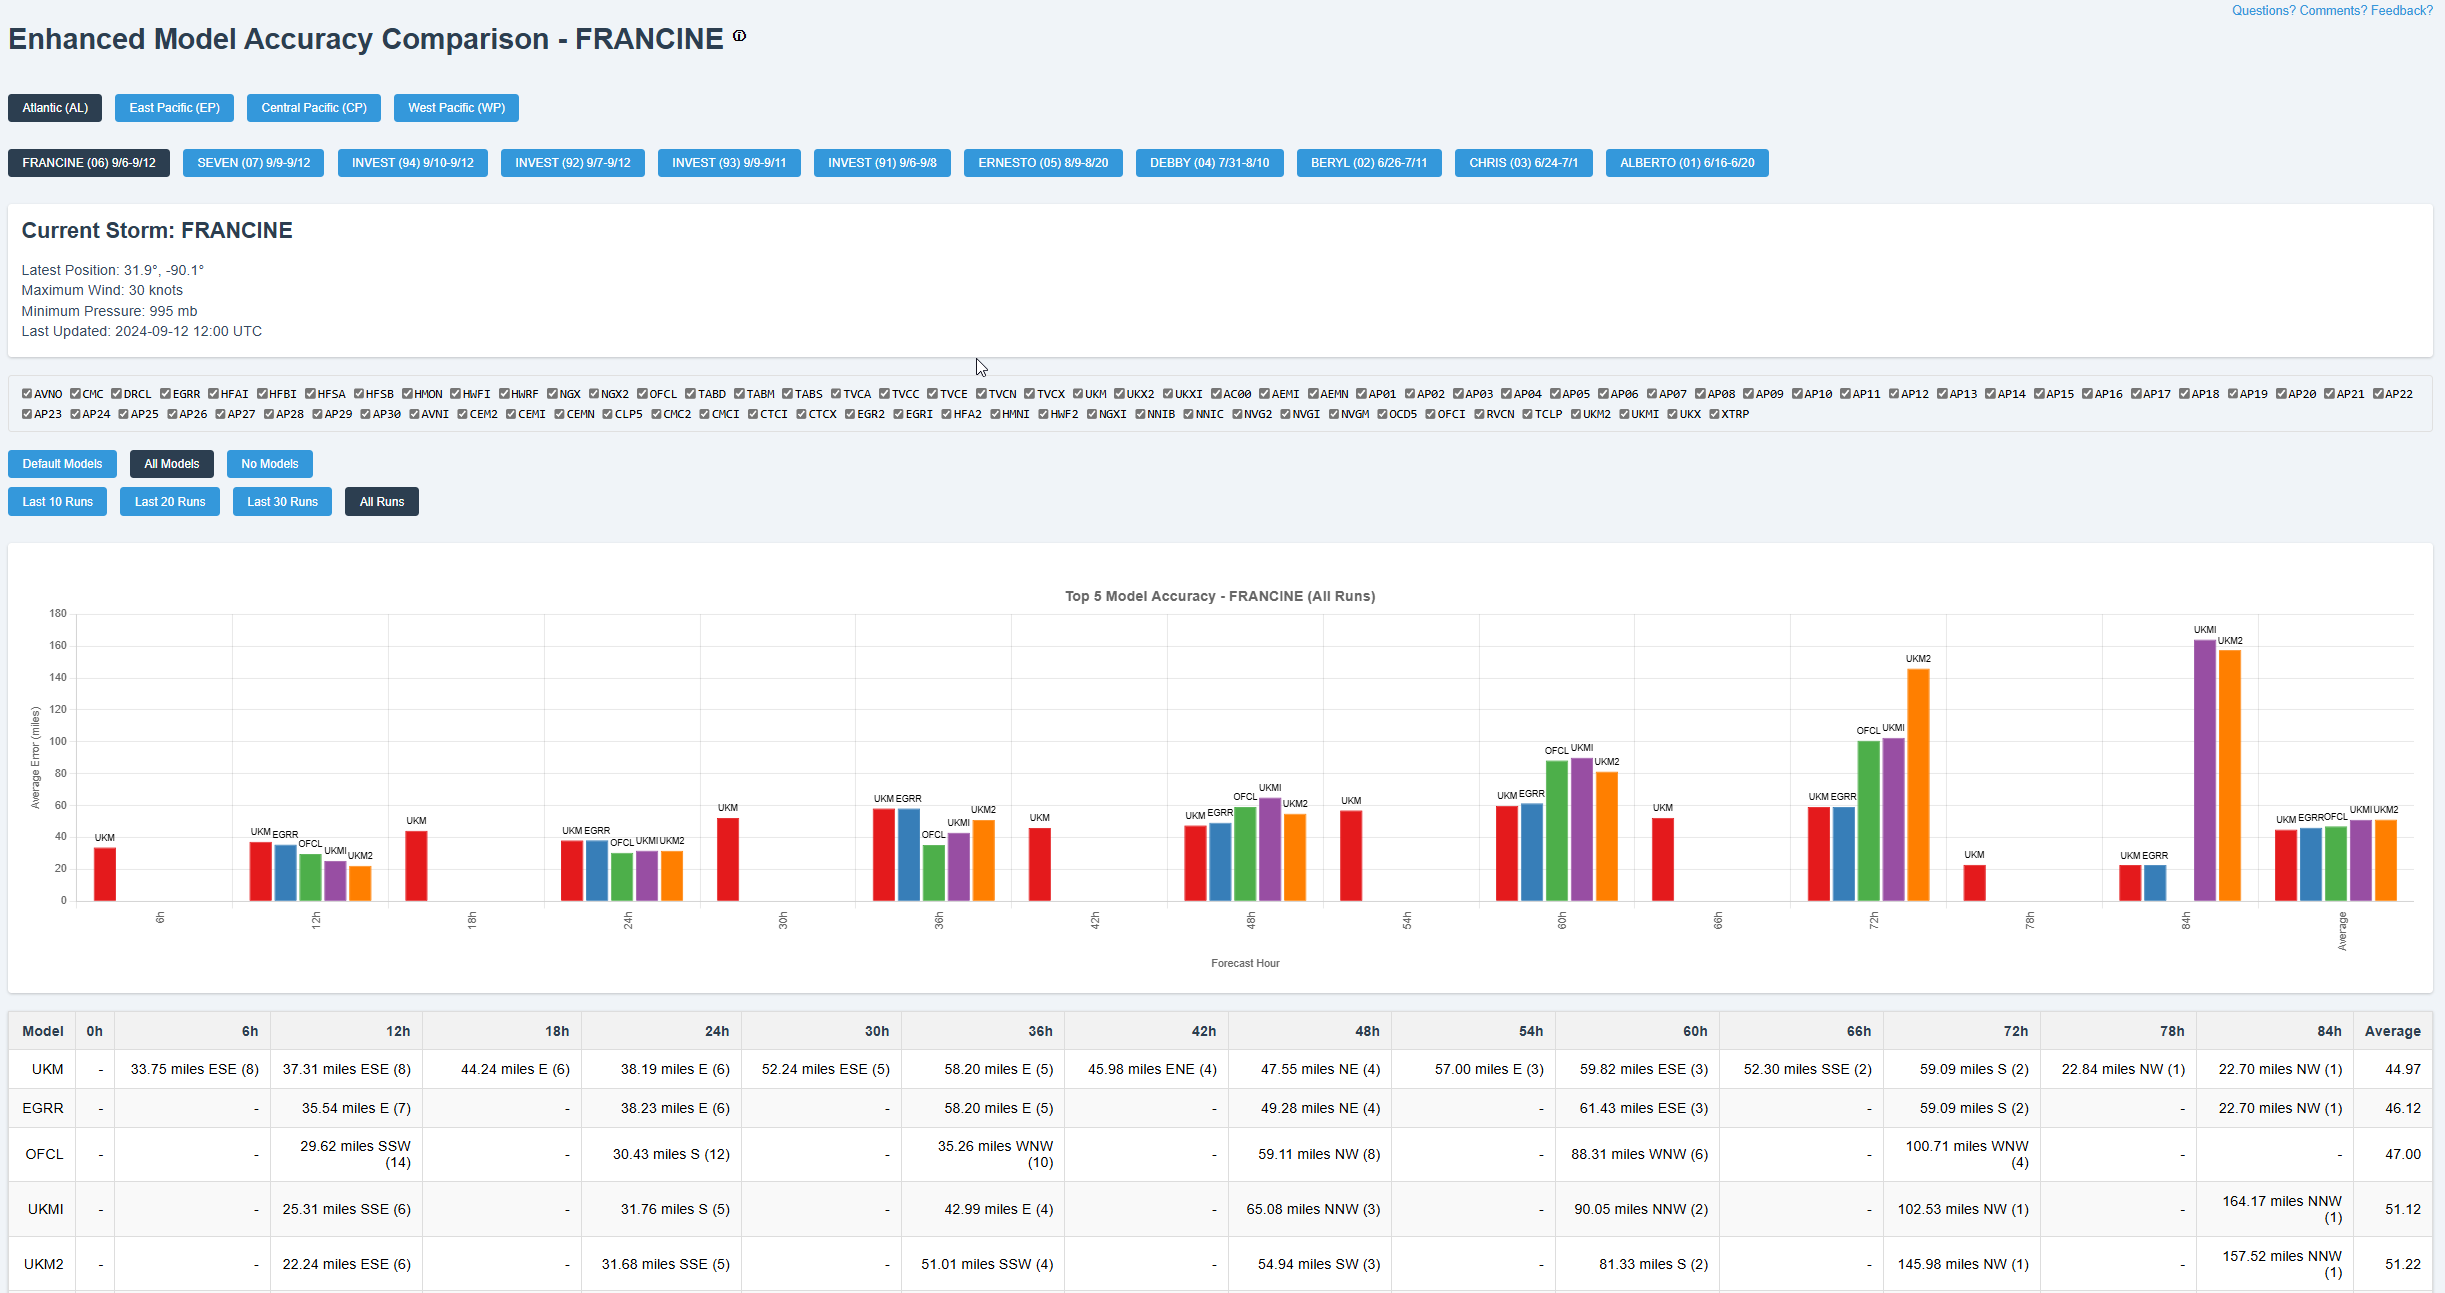Toggle the NVGM model checkbox

(1333, 414)
